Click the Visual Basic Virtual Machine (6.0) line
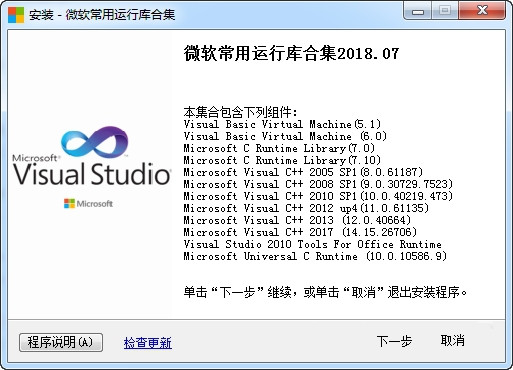Screen dimensions: 513x370 [x=285, y=136]
